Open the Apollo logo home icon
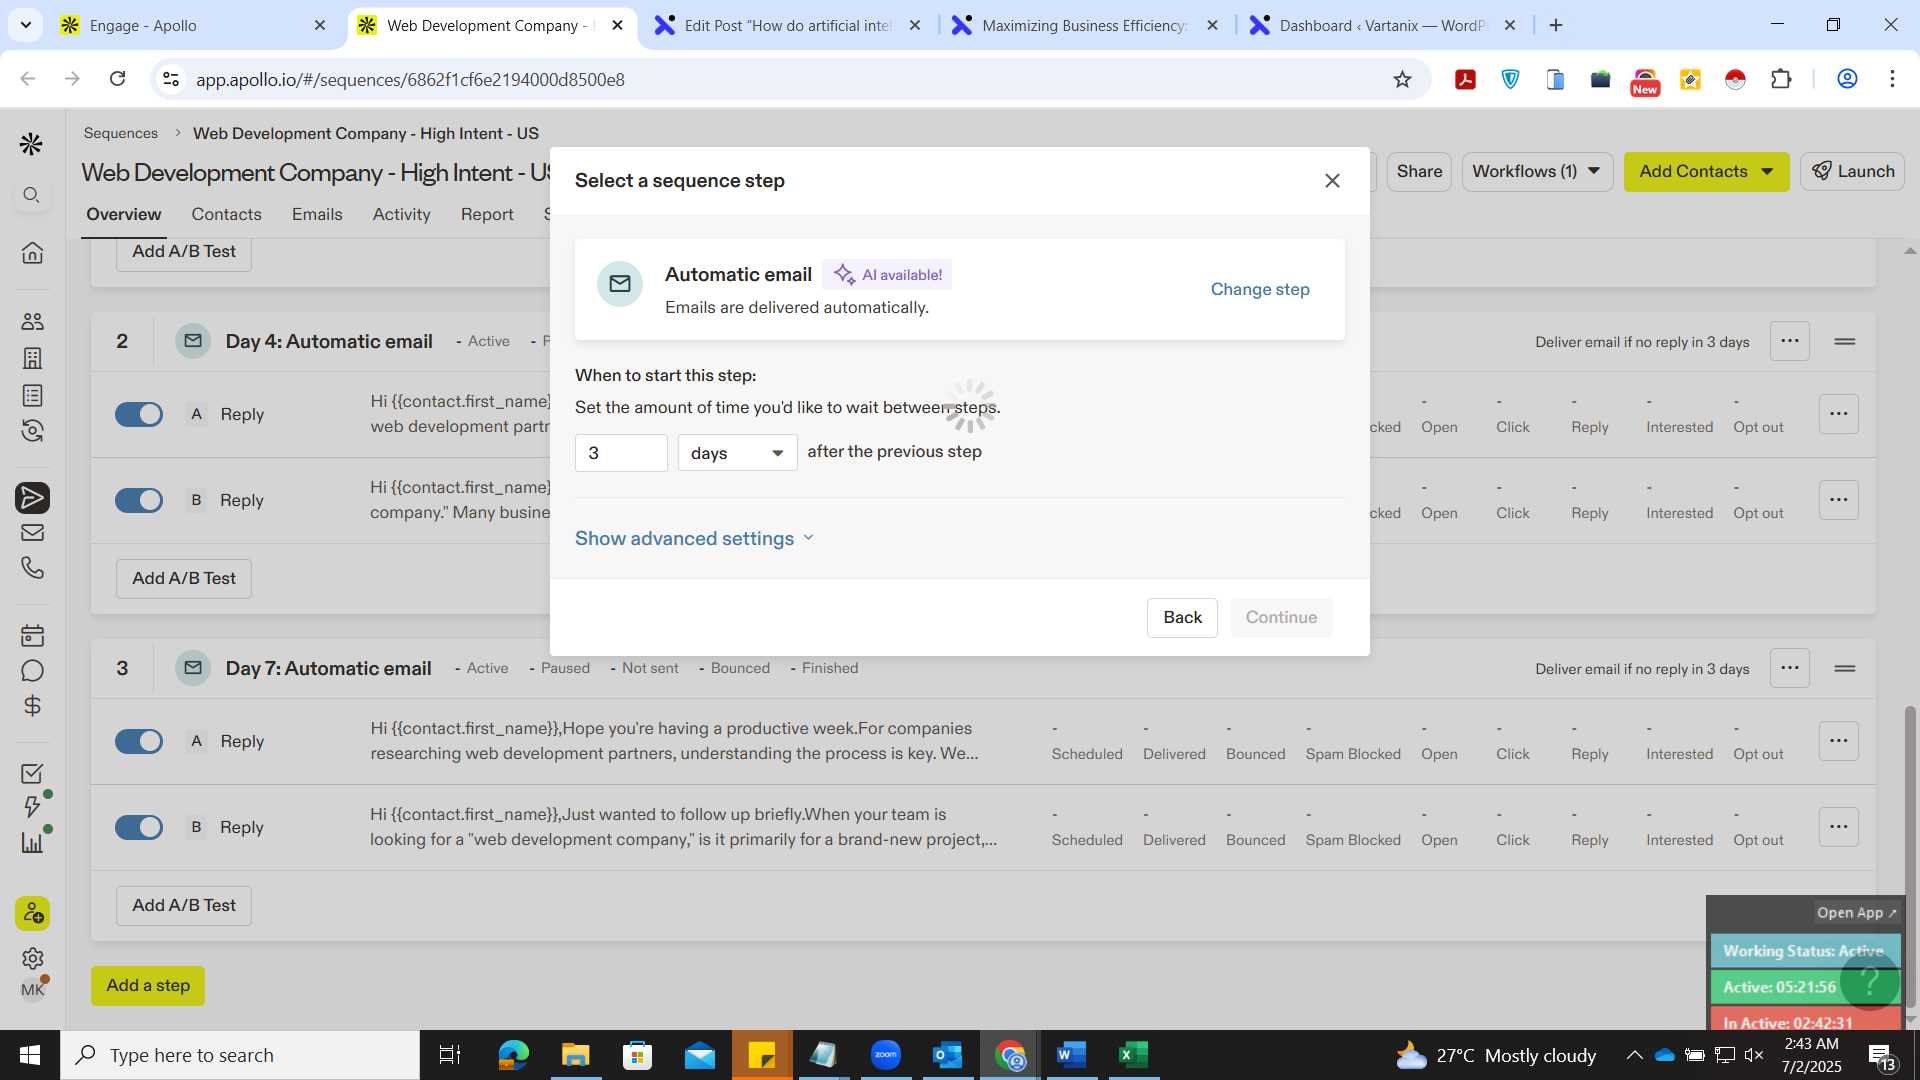1920x1080 pixels. point(31,144)
